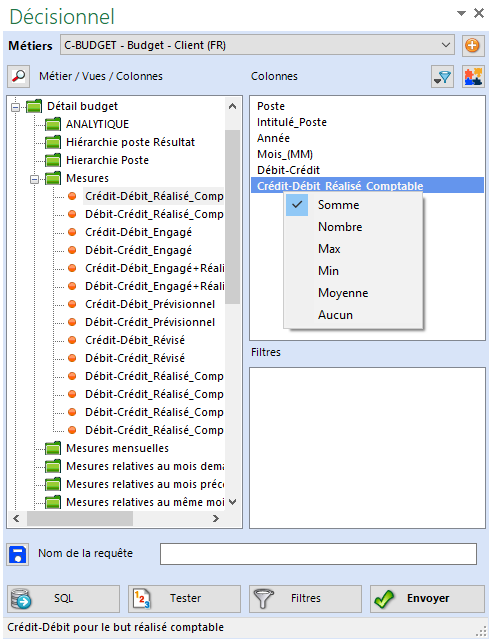Choose Aucun aggregation in context menu

click(335, 315)
